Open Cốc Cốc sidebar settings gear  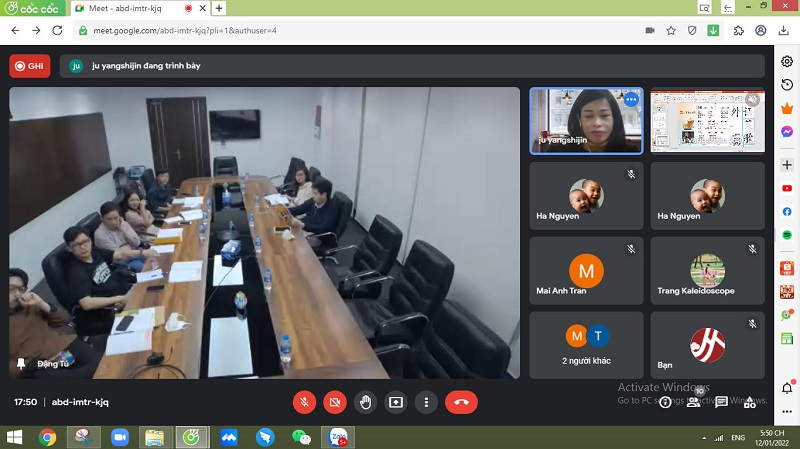(787, 62)
